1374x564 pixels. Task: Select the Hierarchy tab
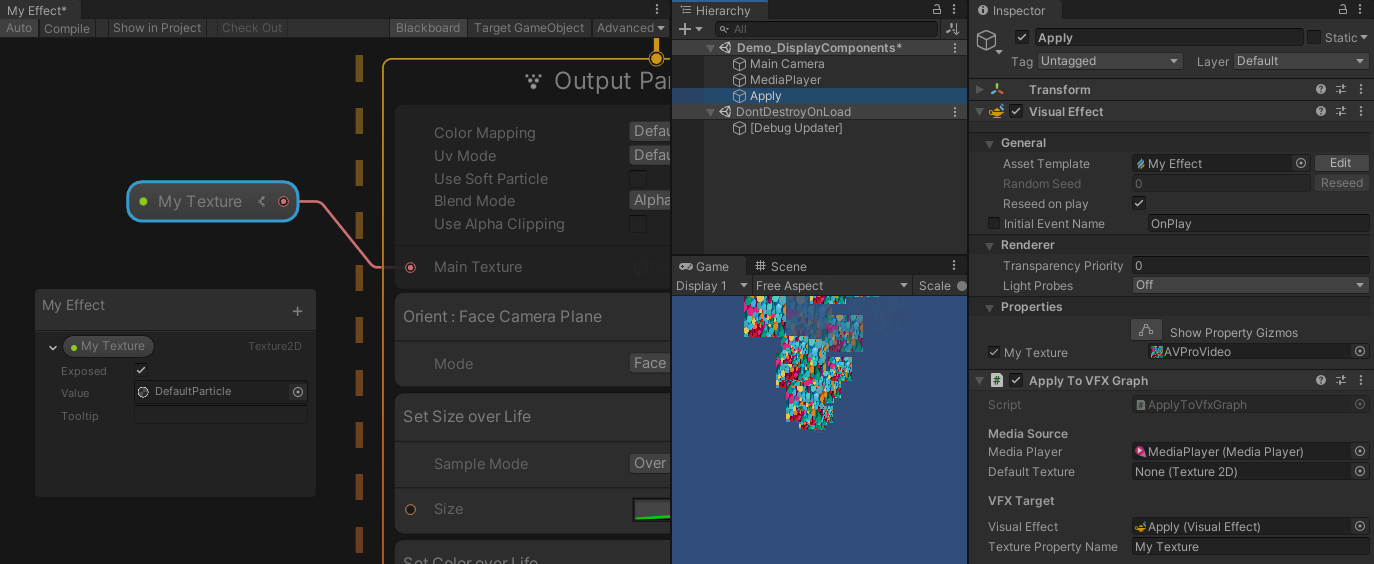tap(714, 10)
